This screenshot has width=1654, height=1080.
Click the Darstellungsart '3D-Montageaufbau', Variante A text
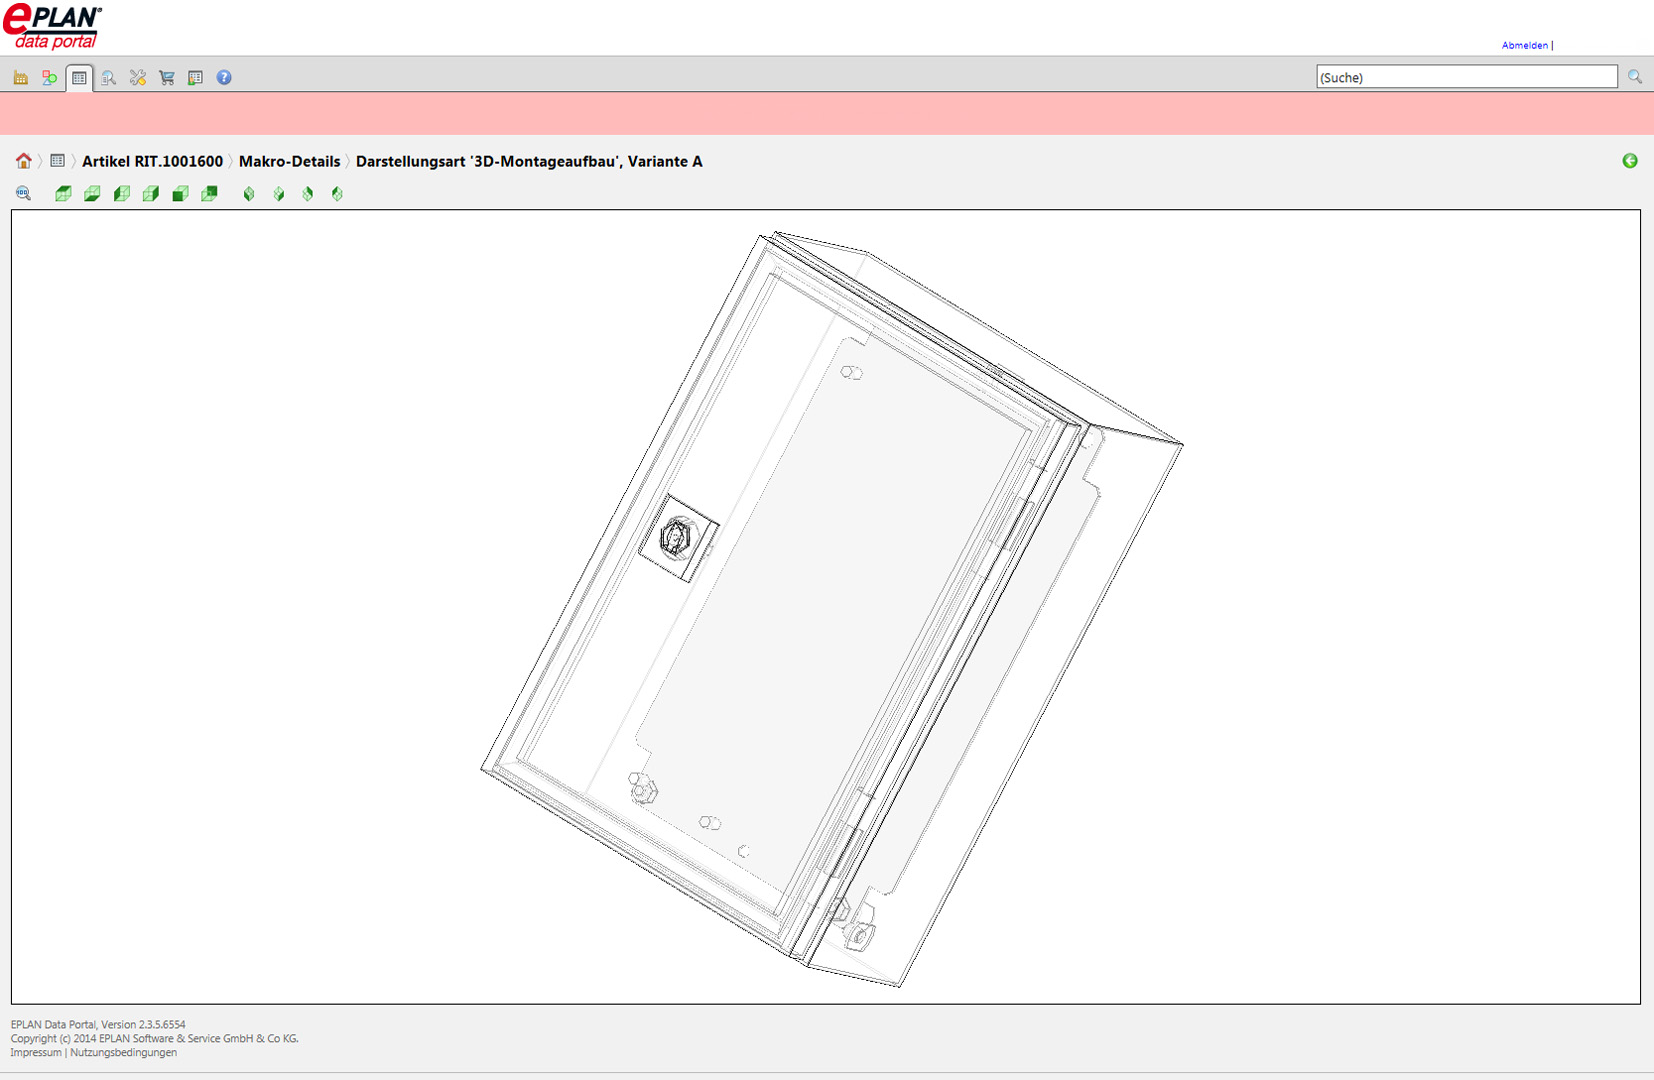click(529, 161)
